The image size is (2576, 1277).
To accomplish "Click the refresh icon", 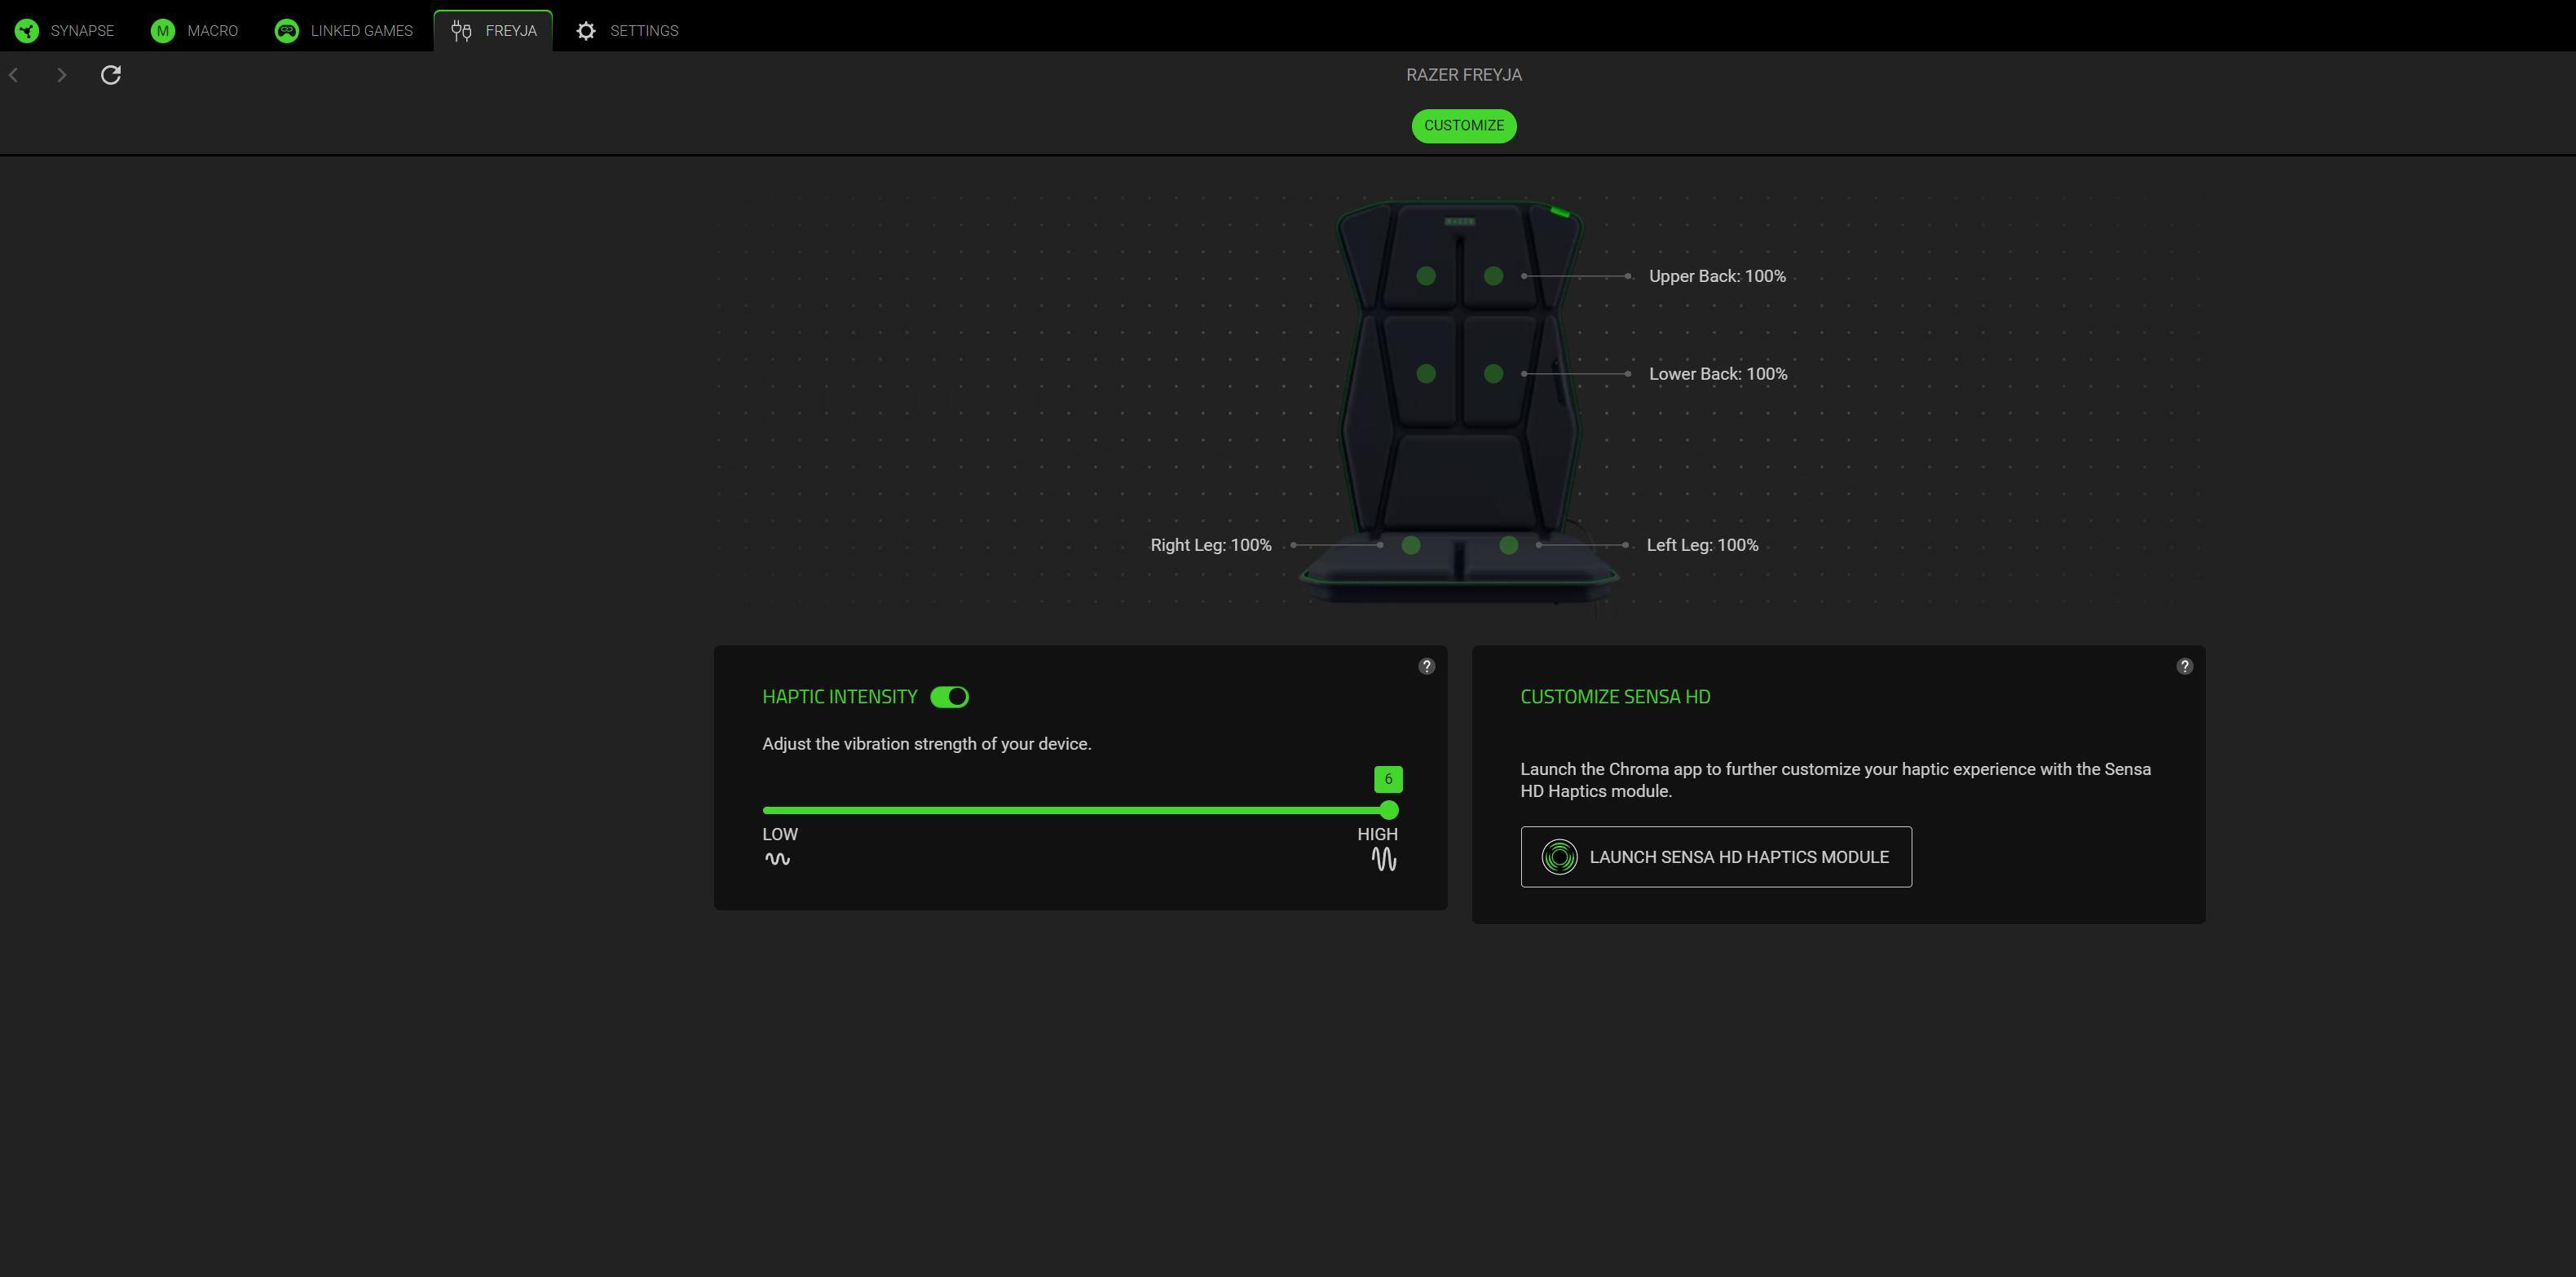I will [111, 75].
